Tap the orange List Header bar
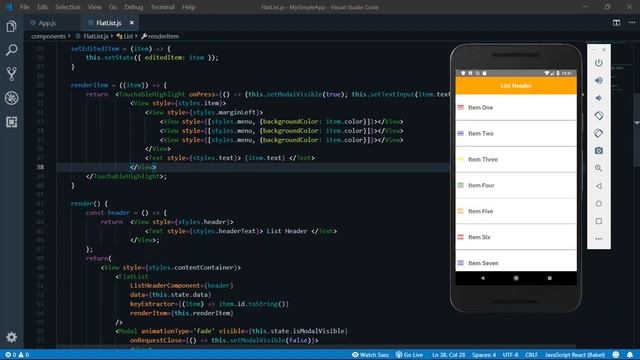Screen dimensions: 640x360 516,86
